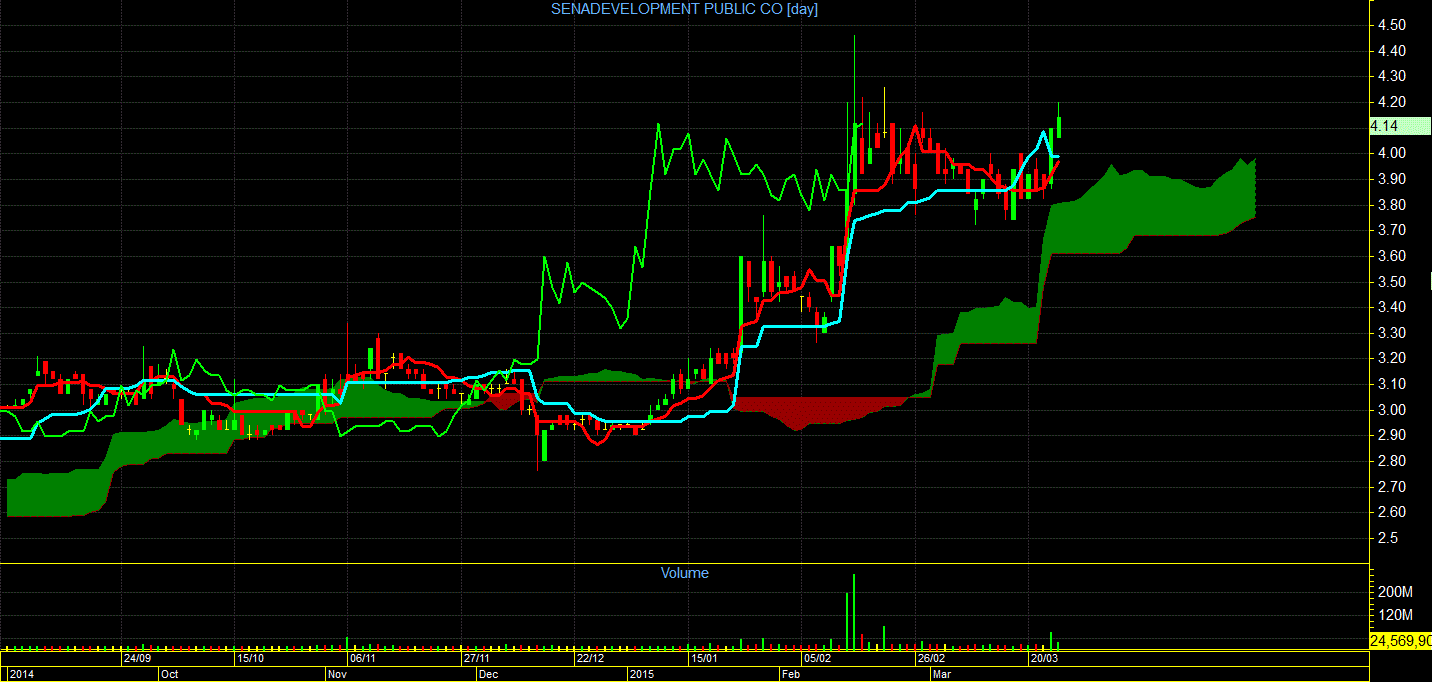
Task: Click the 3.60 price axis label
Action: tap(1392, 256)
